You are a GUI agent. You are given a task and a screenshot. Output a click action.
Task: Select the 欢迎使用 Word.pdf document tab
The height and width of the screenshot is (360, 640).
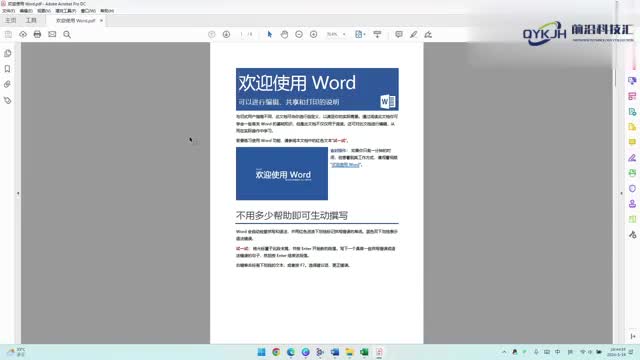point(76,20)
